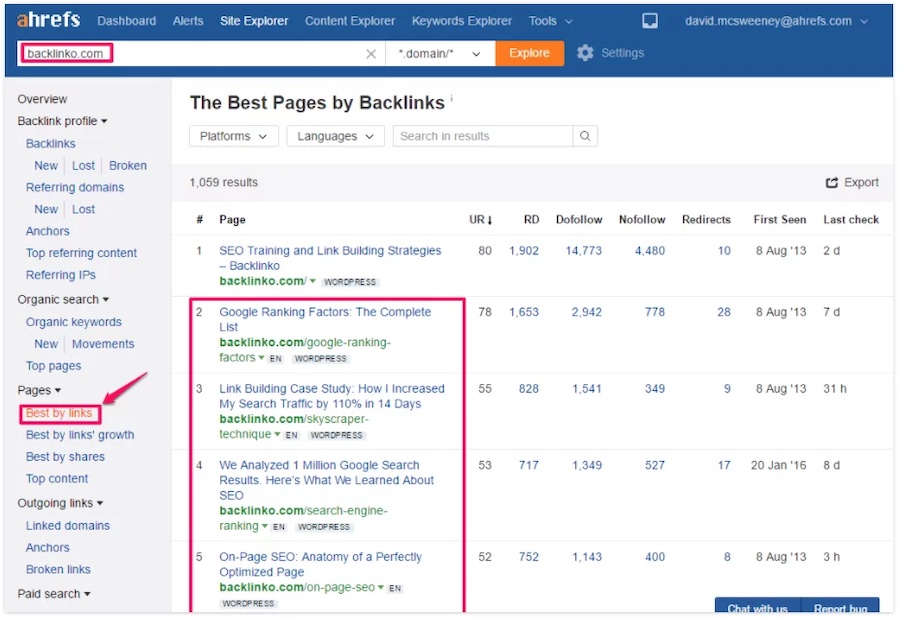
Task: Expand the Paid search section
Action: pyautogui.click(x=53, y=594)
